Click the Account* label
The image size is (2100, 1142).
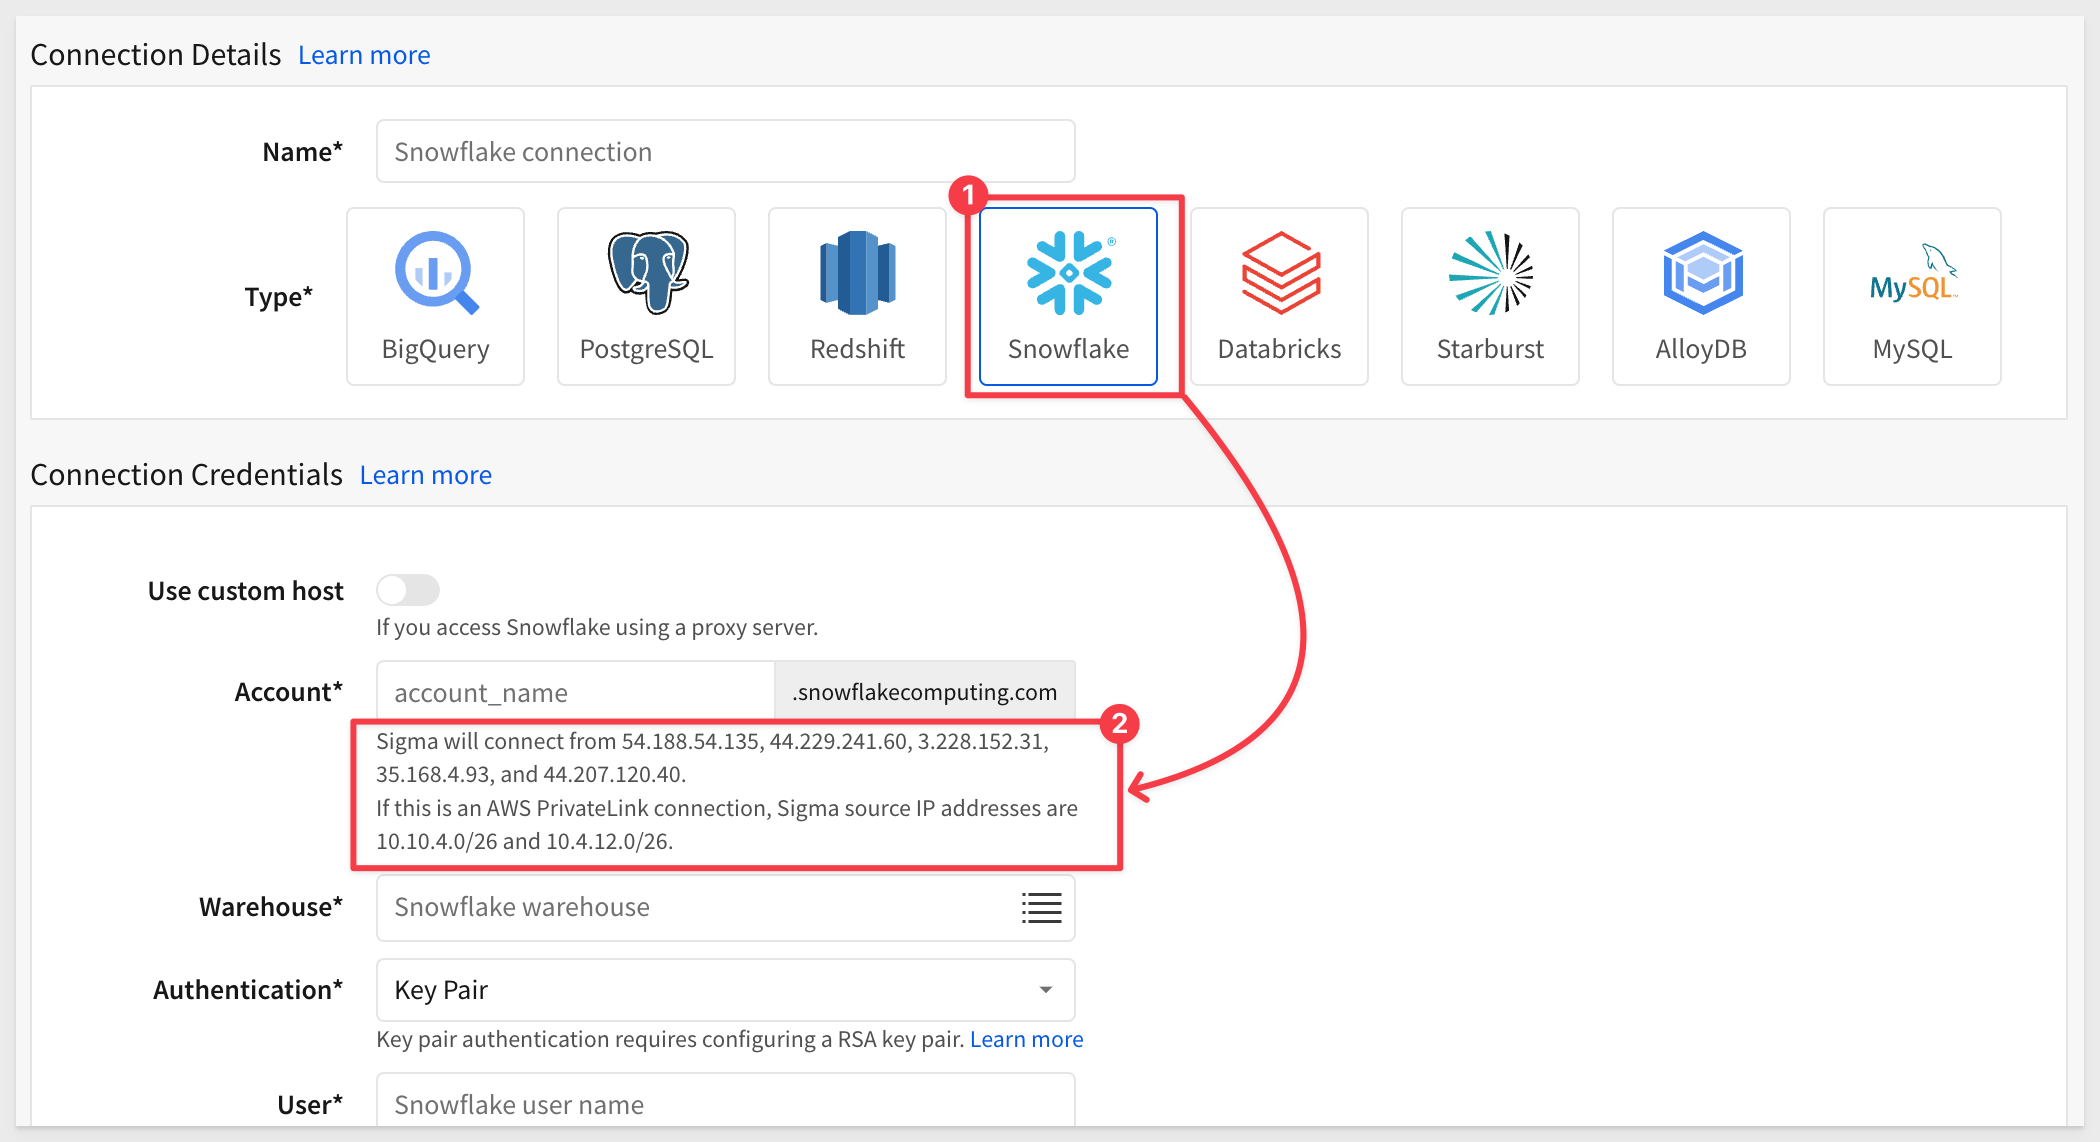(289, 692)
